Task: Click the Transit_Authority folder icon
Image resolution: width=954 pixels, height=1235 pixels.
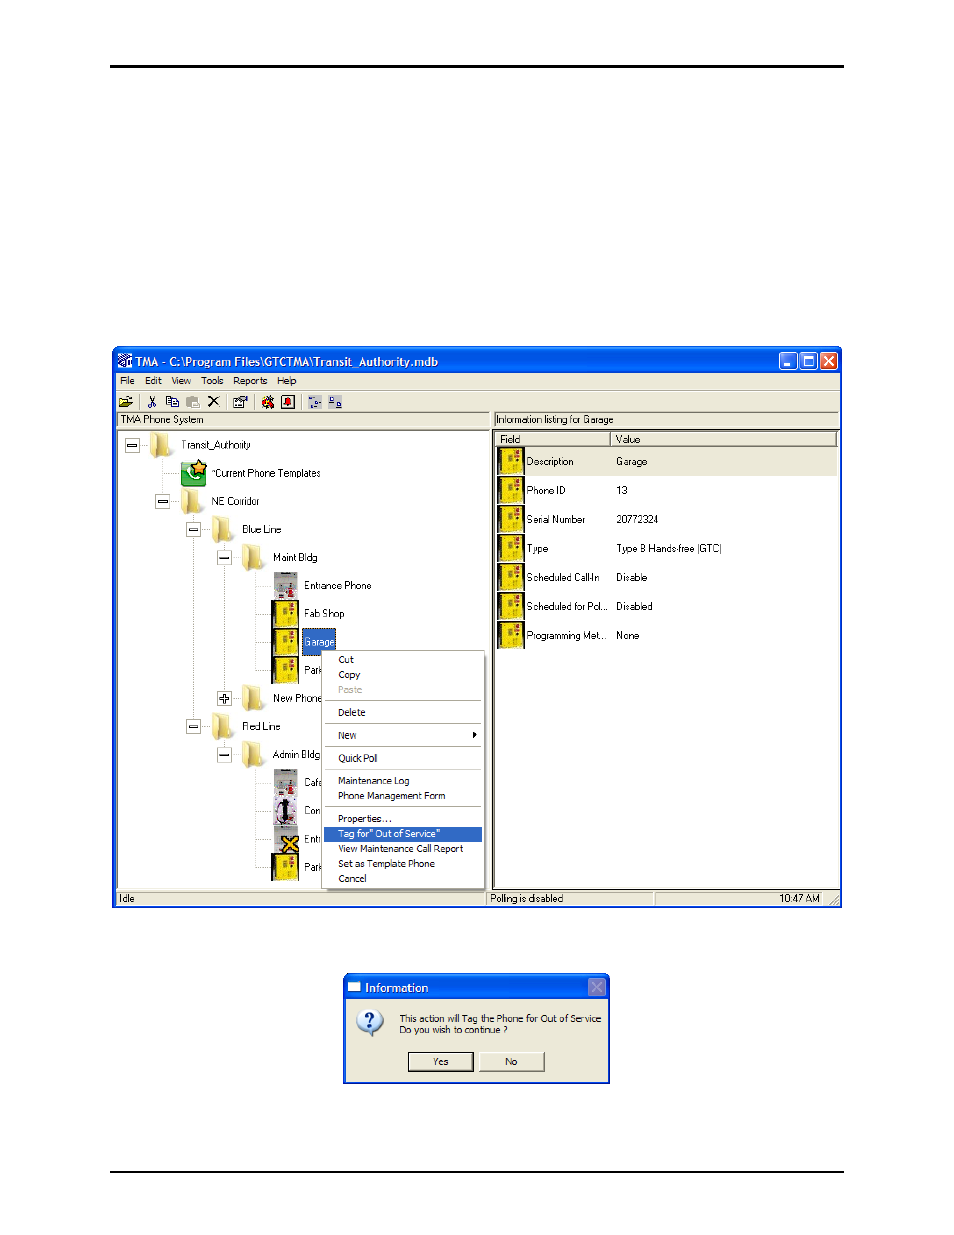Action: click(x=161, y=445)
